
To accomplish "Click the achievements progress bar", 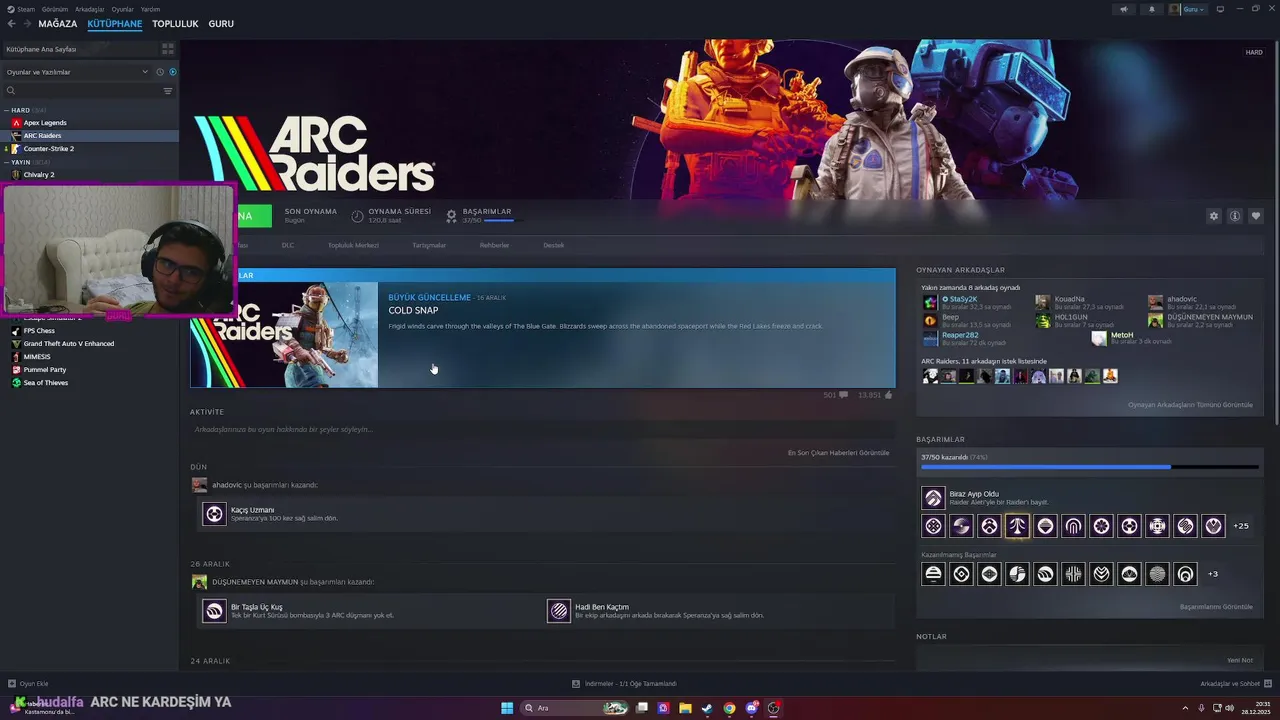I will (x=1089, y=467).
